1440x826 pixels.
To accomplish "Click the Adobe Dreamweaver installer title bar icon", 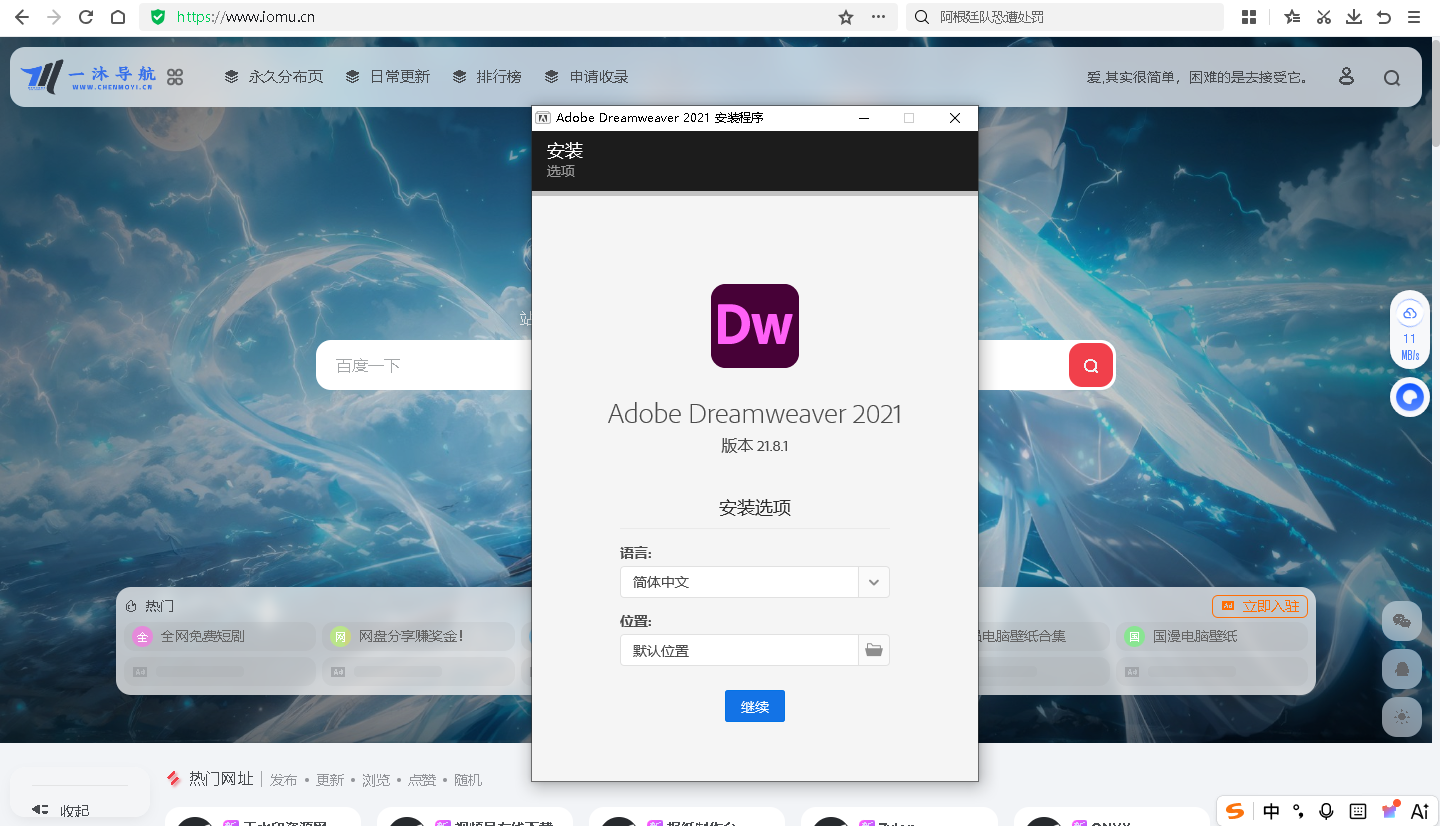I will tap(543, 118).
